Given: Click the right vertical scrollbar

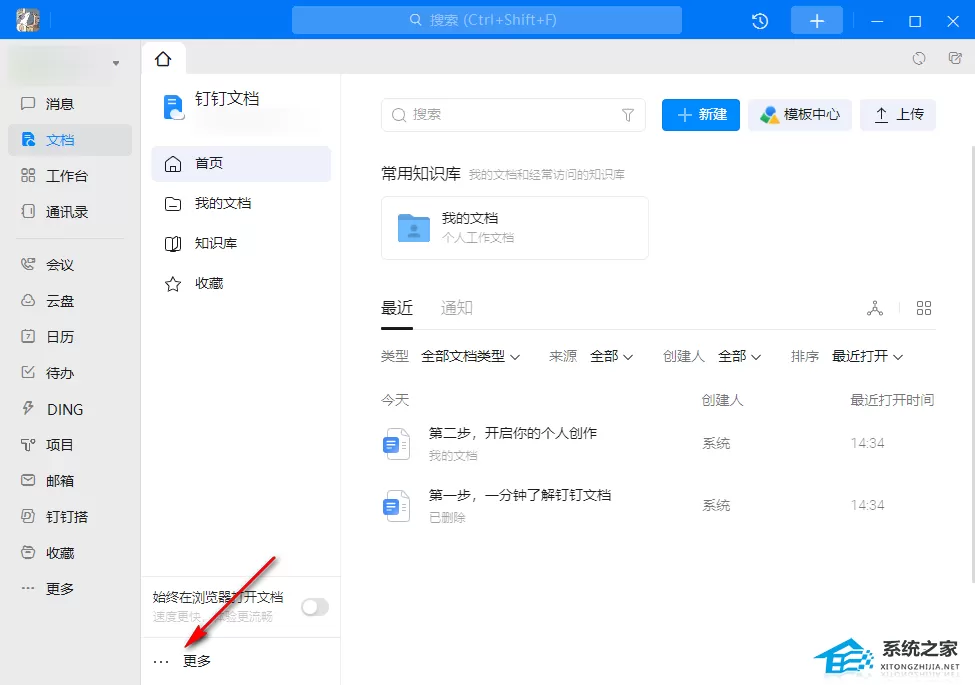Looking at the screenshot, I should 972,364.
